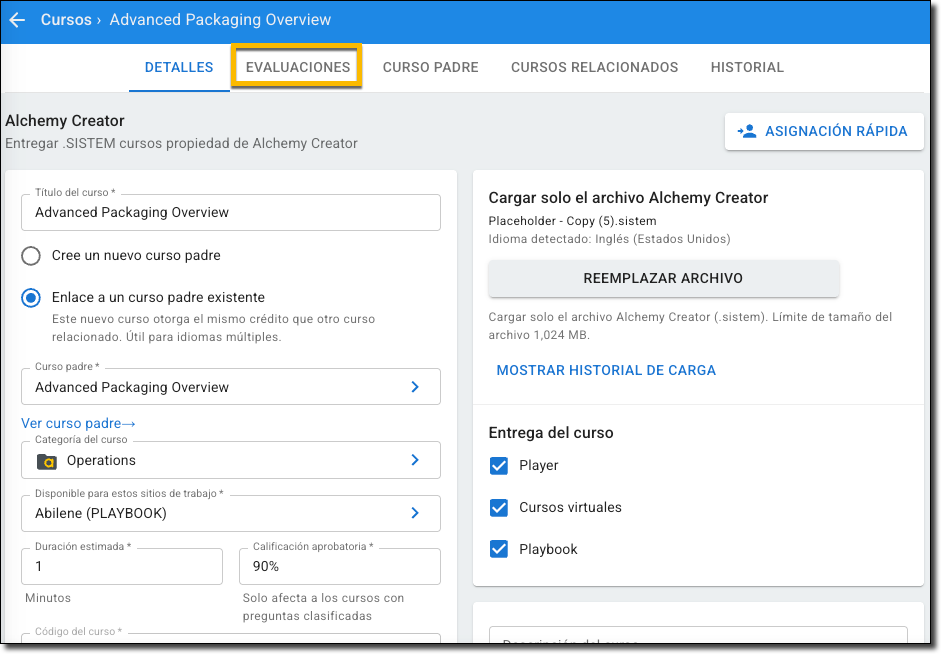The height and width of the screenshot is (654, 941).
Task: Click 'Advanced Packaging Overview' in the header breadcrumb
Action: (220, 20)
